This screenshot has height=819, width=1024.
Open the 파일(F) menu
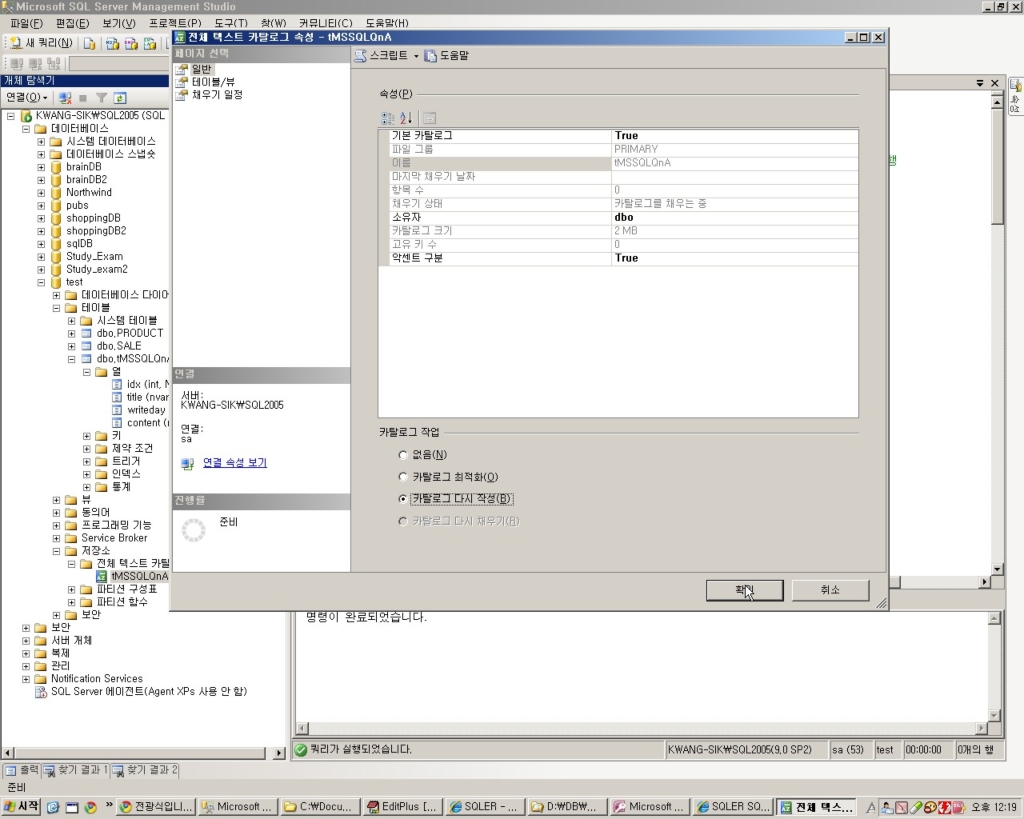[26, 23]
